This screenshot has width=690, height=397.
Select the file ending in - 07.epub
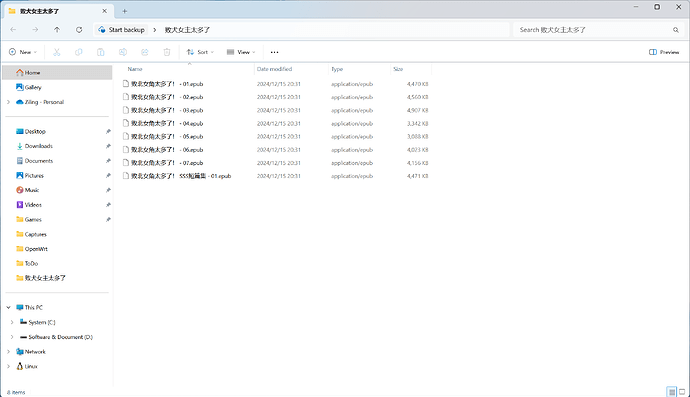tap(275, 163)
